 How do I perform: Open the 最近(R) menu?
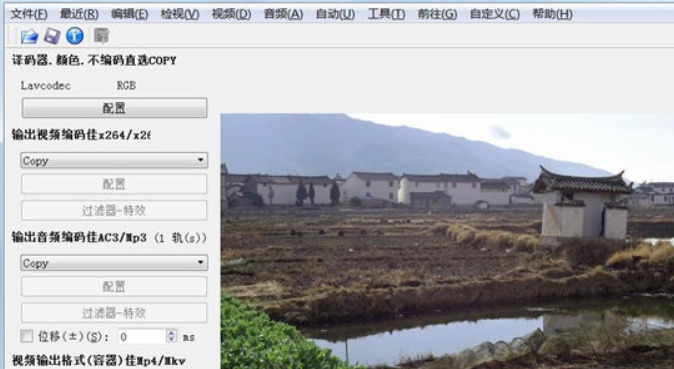click(x=79, y=14)
